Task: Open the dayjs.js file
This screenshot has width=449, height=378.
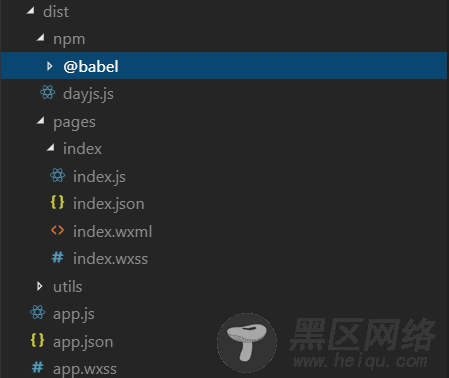Action: pos(88,94)
